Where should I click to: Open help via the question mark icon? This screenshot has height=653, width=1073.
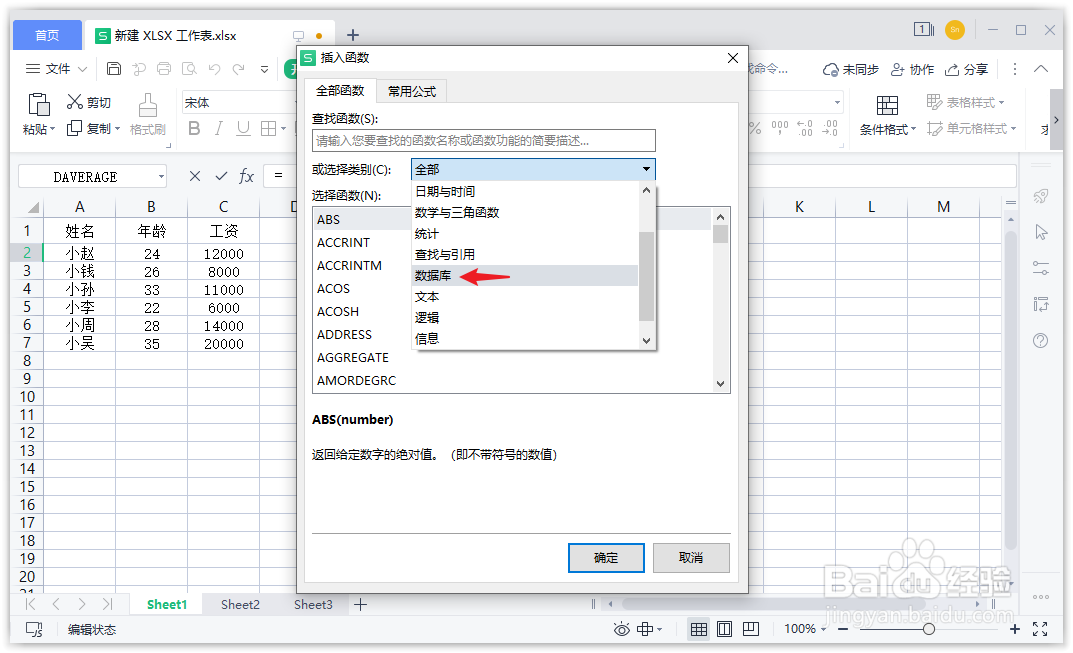pos(1041,340)
